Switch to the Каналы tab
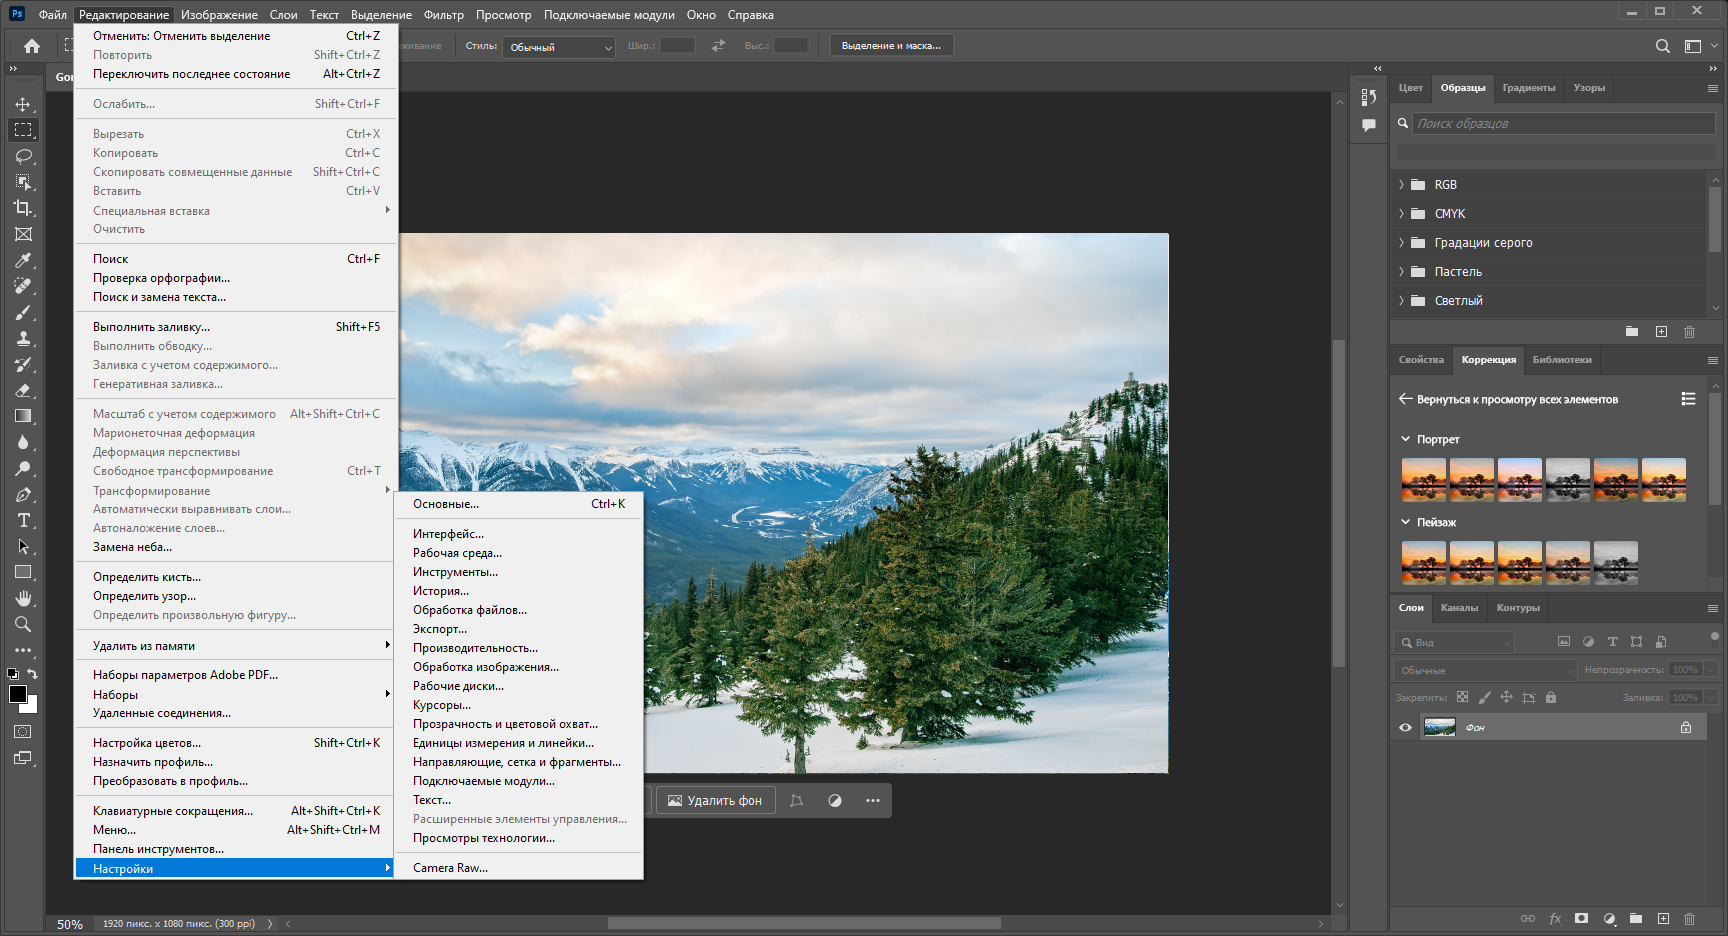Image resolution: width=1728 pixels, height=936 pixels. [1459, 607]
